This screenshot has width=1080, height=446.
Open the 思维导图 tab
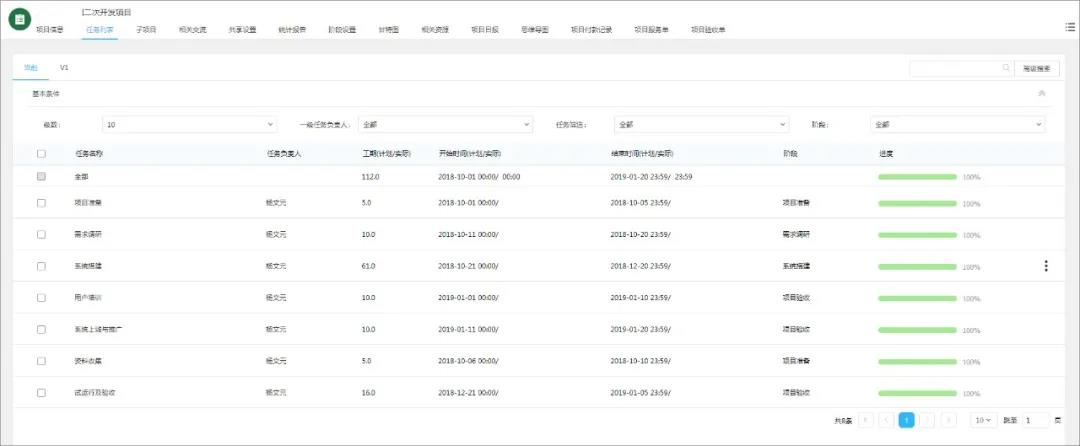coord(535,30)
